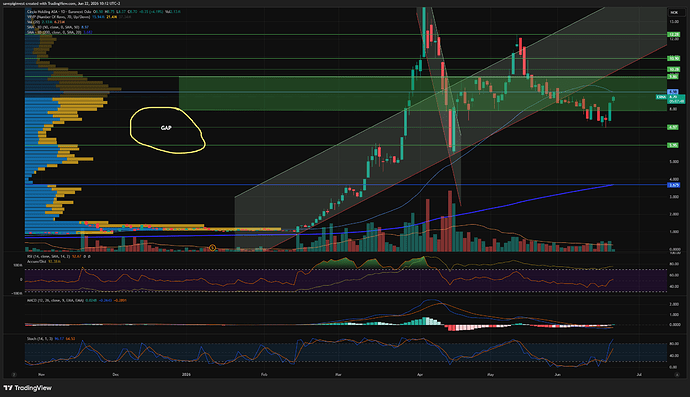
Task: Click the TradingView logo at the bottom
Action: click(28, 388)
